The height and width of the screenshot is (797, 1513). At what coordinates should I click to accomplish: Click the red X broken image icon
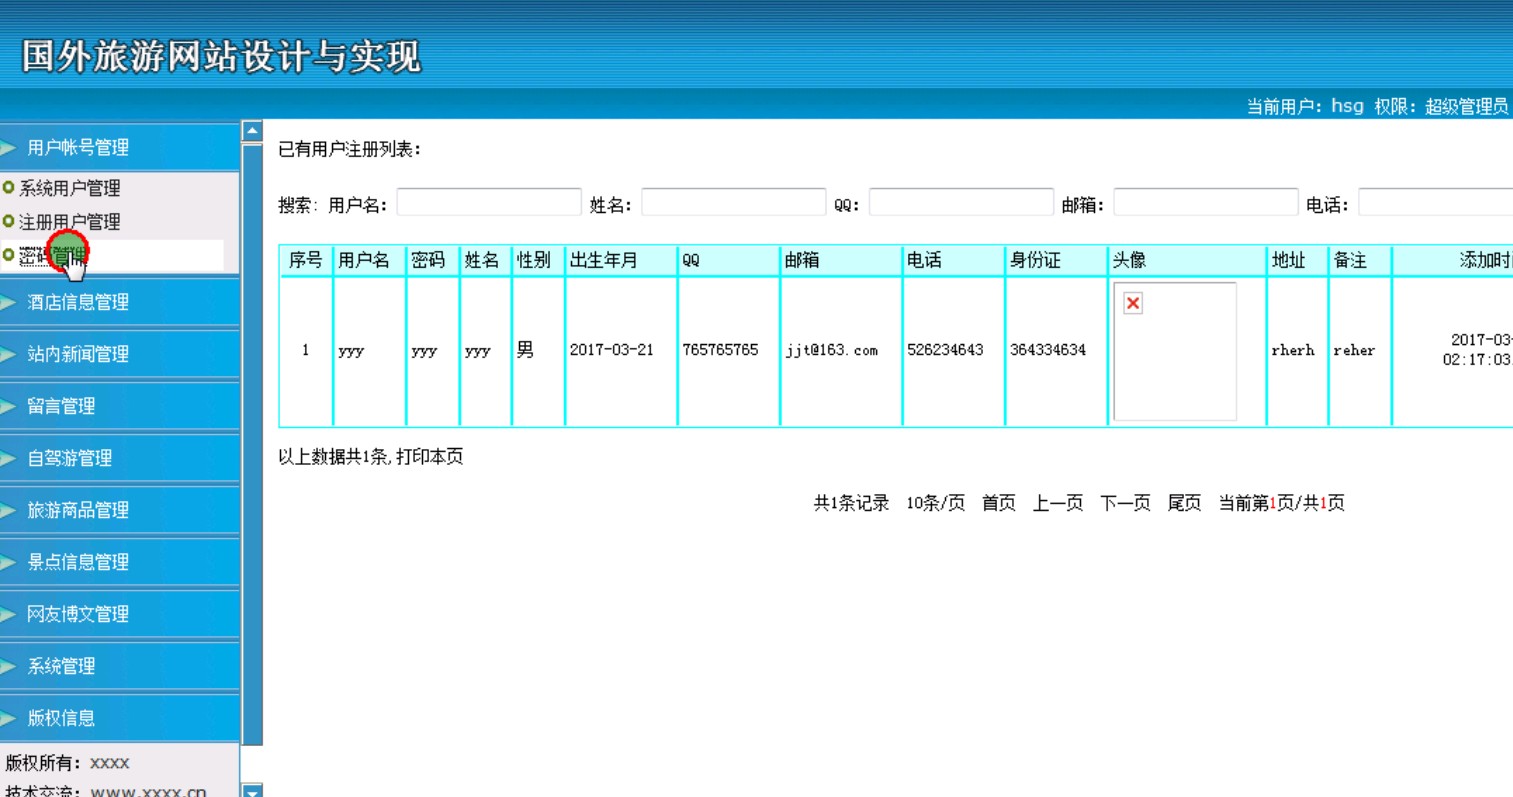click(x=1133, y=303)
